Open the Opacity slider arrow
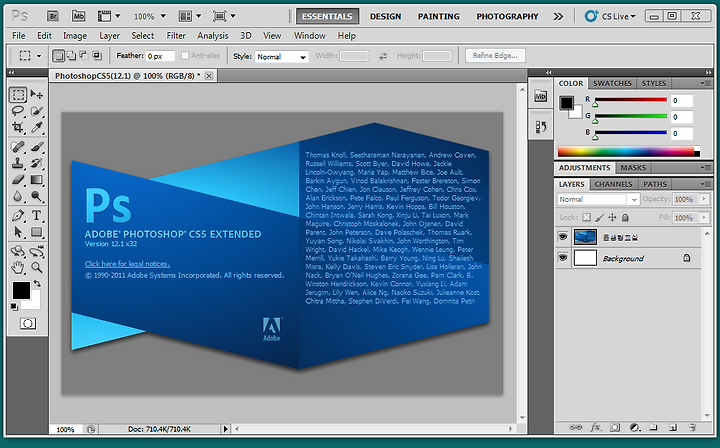 pyautogui.click(x=704, y=199)
